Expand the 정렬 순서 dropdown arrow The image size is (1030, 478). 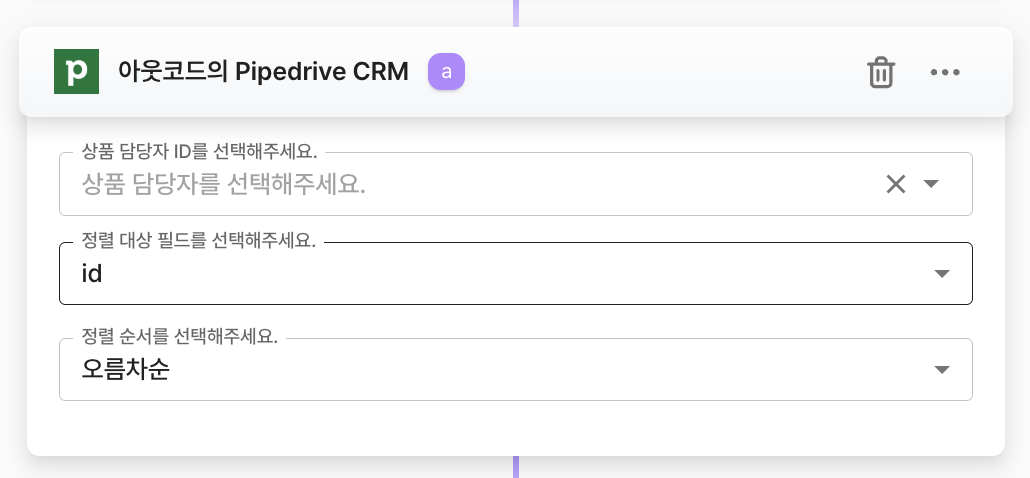(940, 370)
